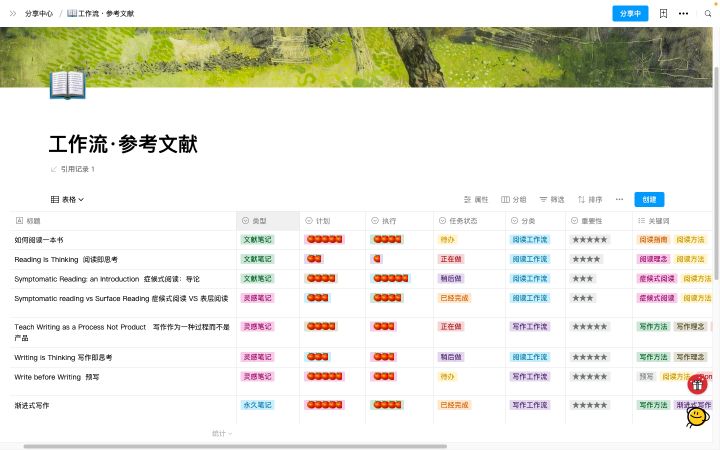
Task: Open the 排序 sort options
Action: (590, 199)
